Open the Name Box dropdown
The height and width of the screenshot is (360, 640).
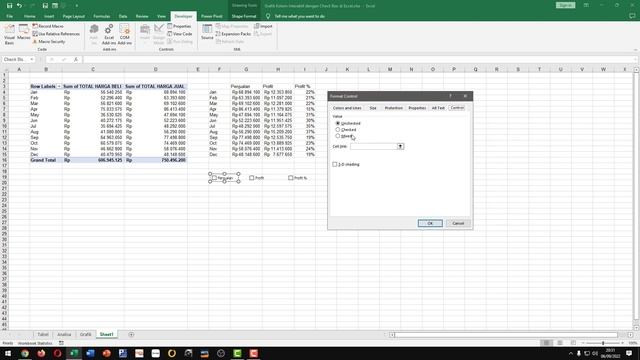tap(32, 60)
